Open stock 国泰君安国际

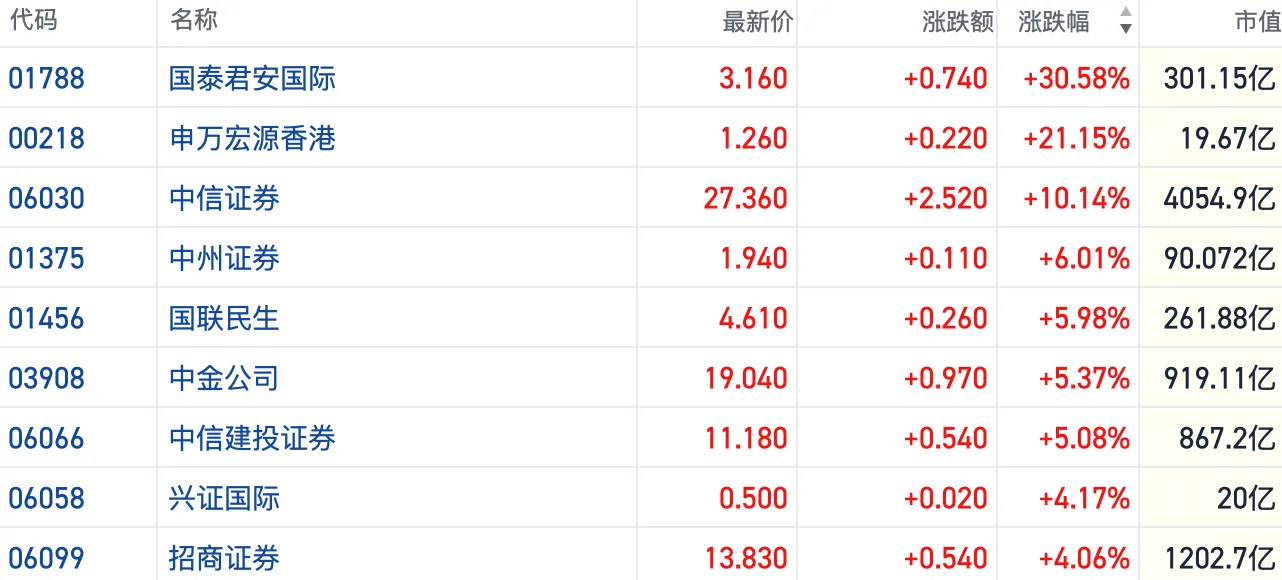click(252, 78)
